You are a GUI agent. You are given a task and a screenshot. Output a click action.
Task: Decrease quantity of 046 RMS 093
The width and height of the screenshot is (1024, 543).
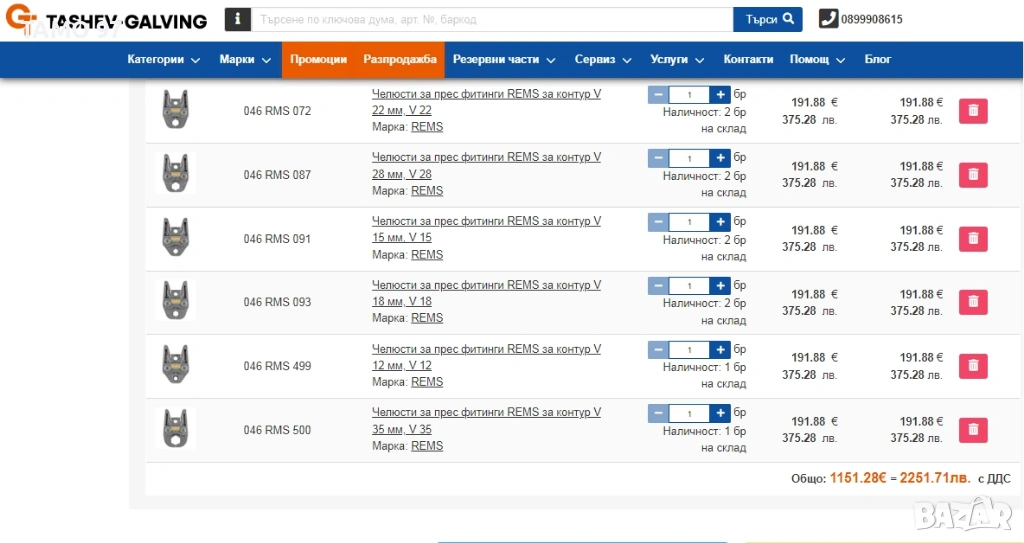(x=658, y=286)
